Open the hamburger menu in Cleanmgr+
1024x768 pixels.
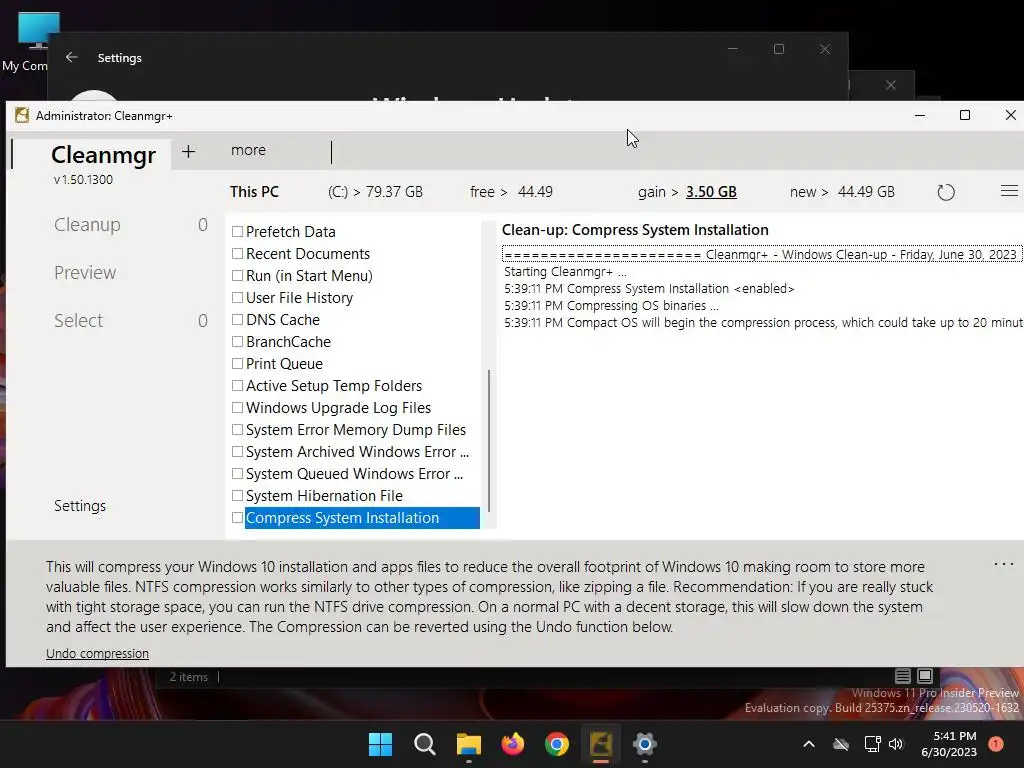[x=1009, y=191]
